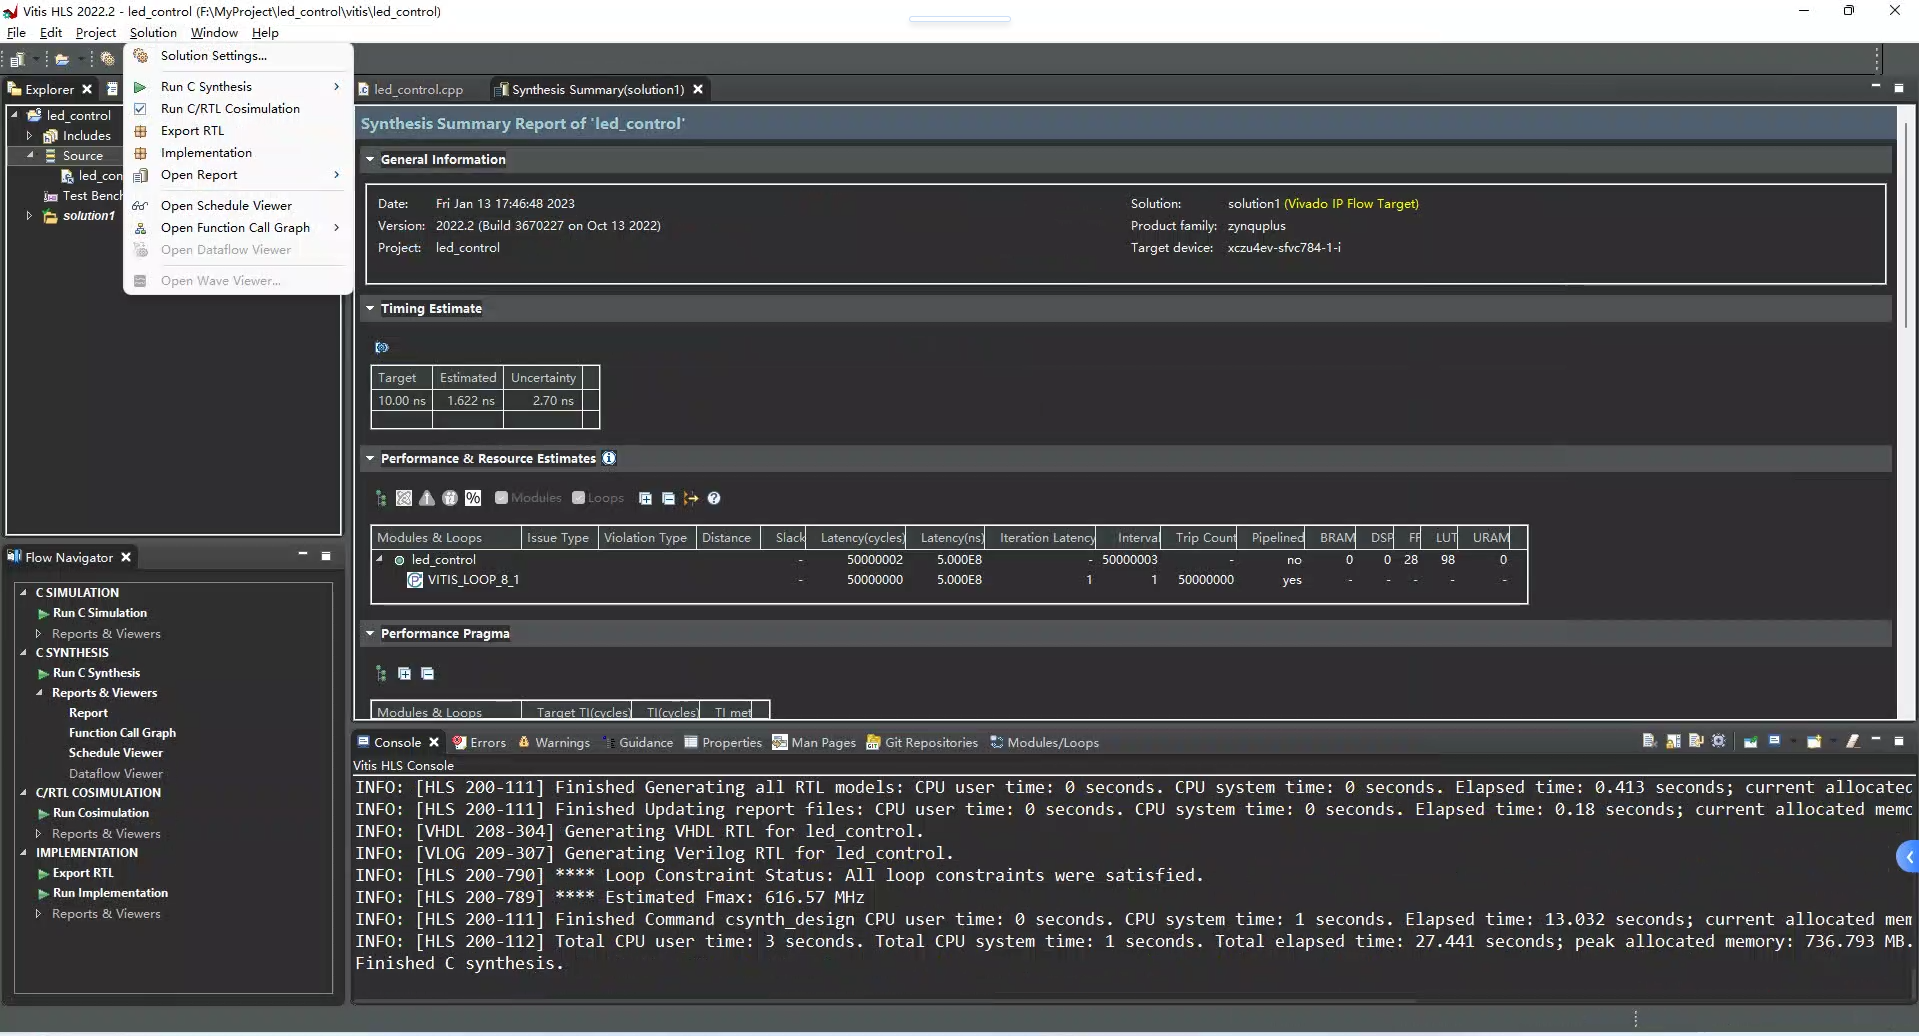Screen dimensions: 1919x1036
Task: Click the Clear Console icon
Action: (1649, 742)
